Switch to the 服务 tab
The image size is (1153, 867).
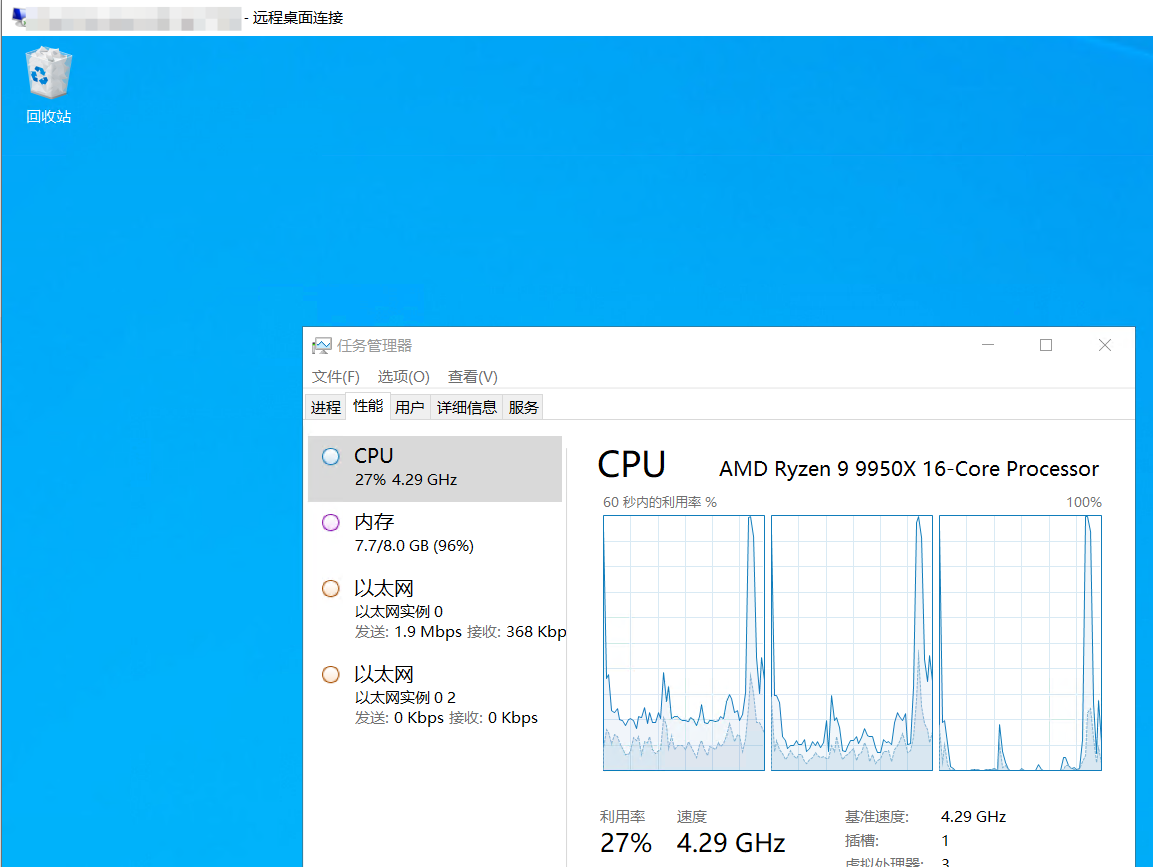(523, 407)
